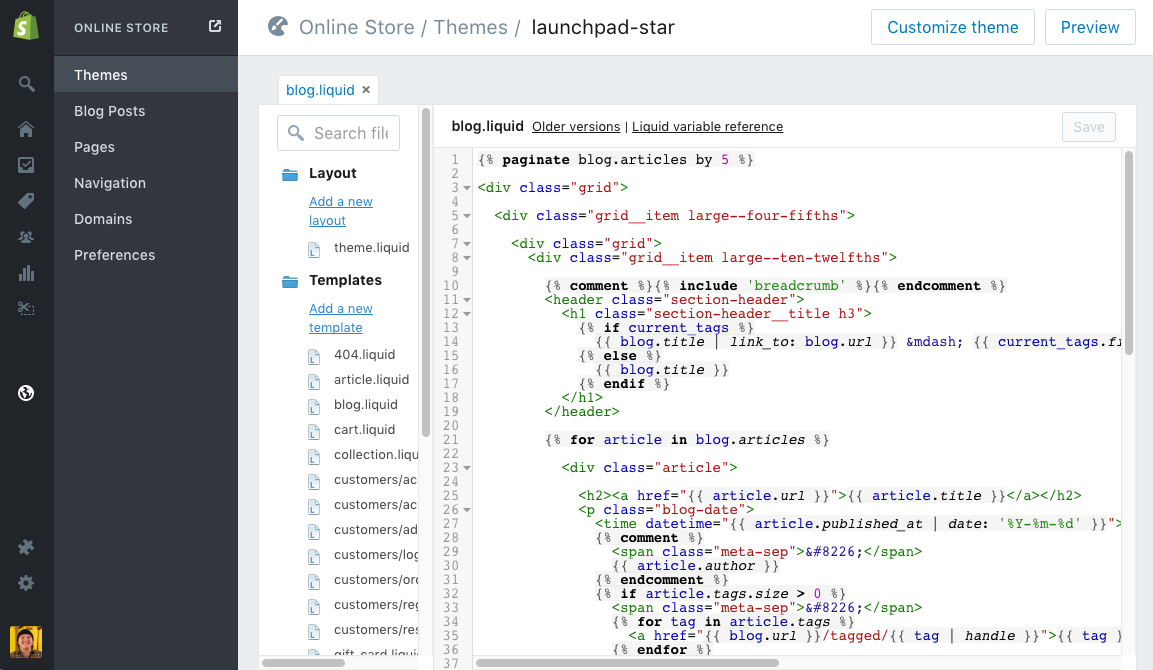The width and height of the screenshot is (1153, 670).
Task: Click the launchpad-star theme title
Action: pos(603,27)
